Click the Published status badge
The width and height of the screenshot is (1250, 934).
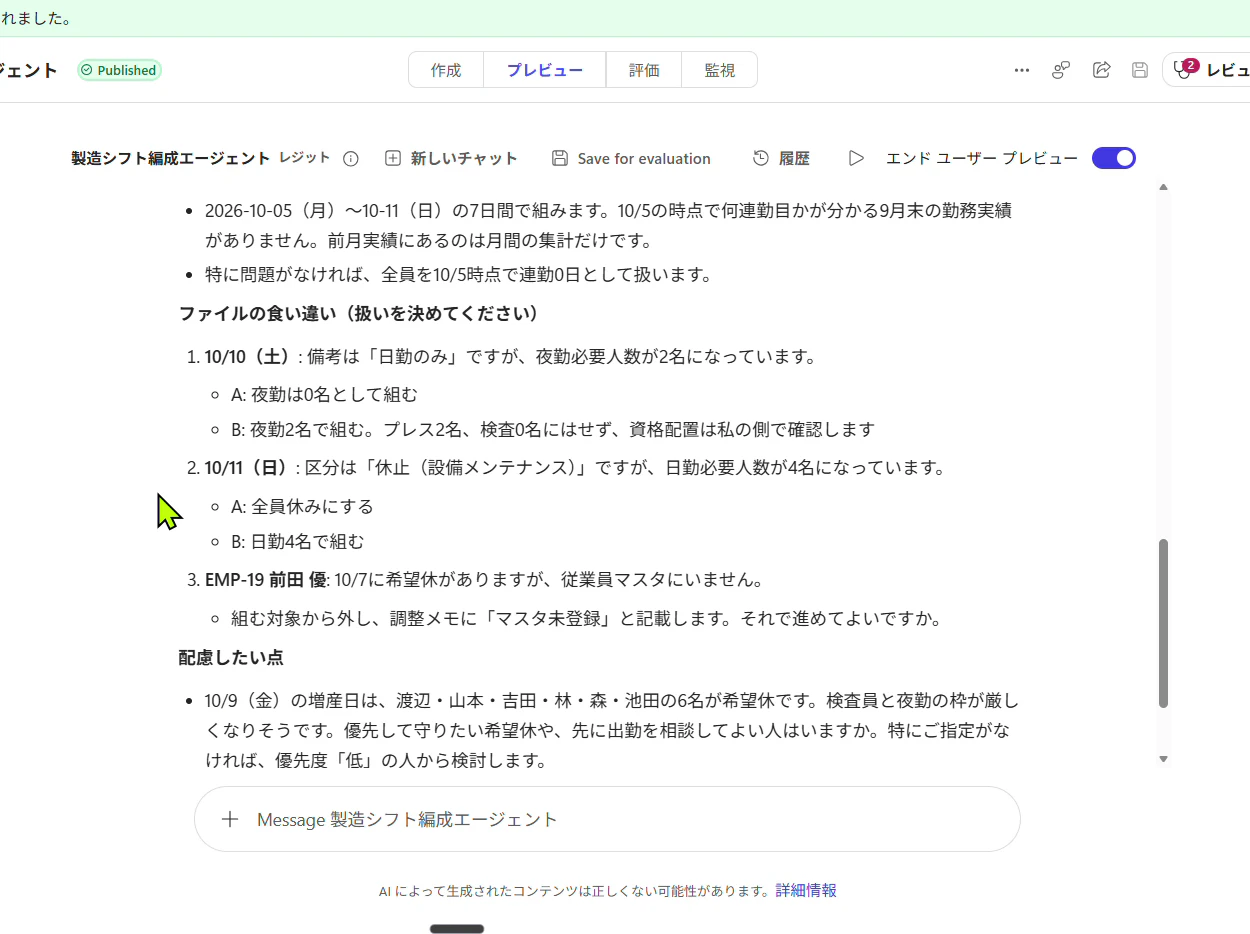click(x=119, y=70)
